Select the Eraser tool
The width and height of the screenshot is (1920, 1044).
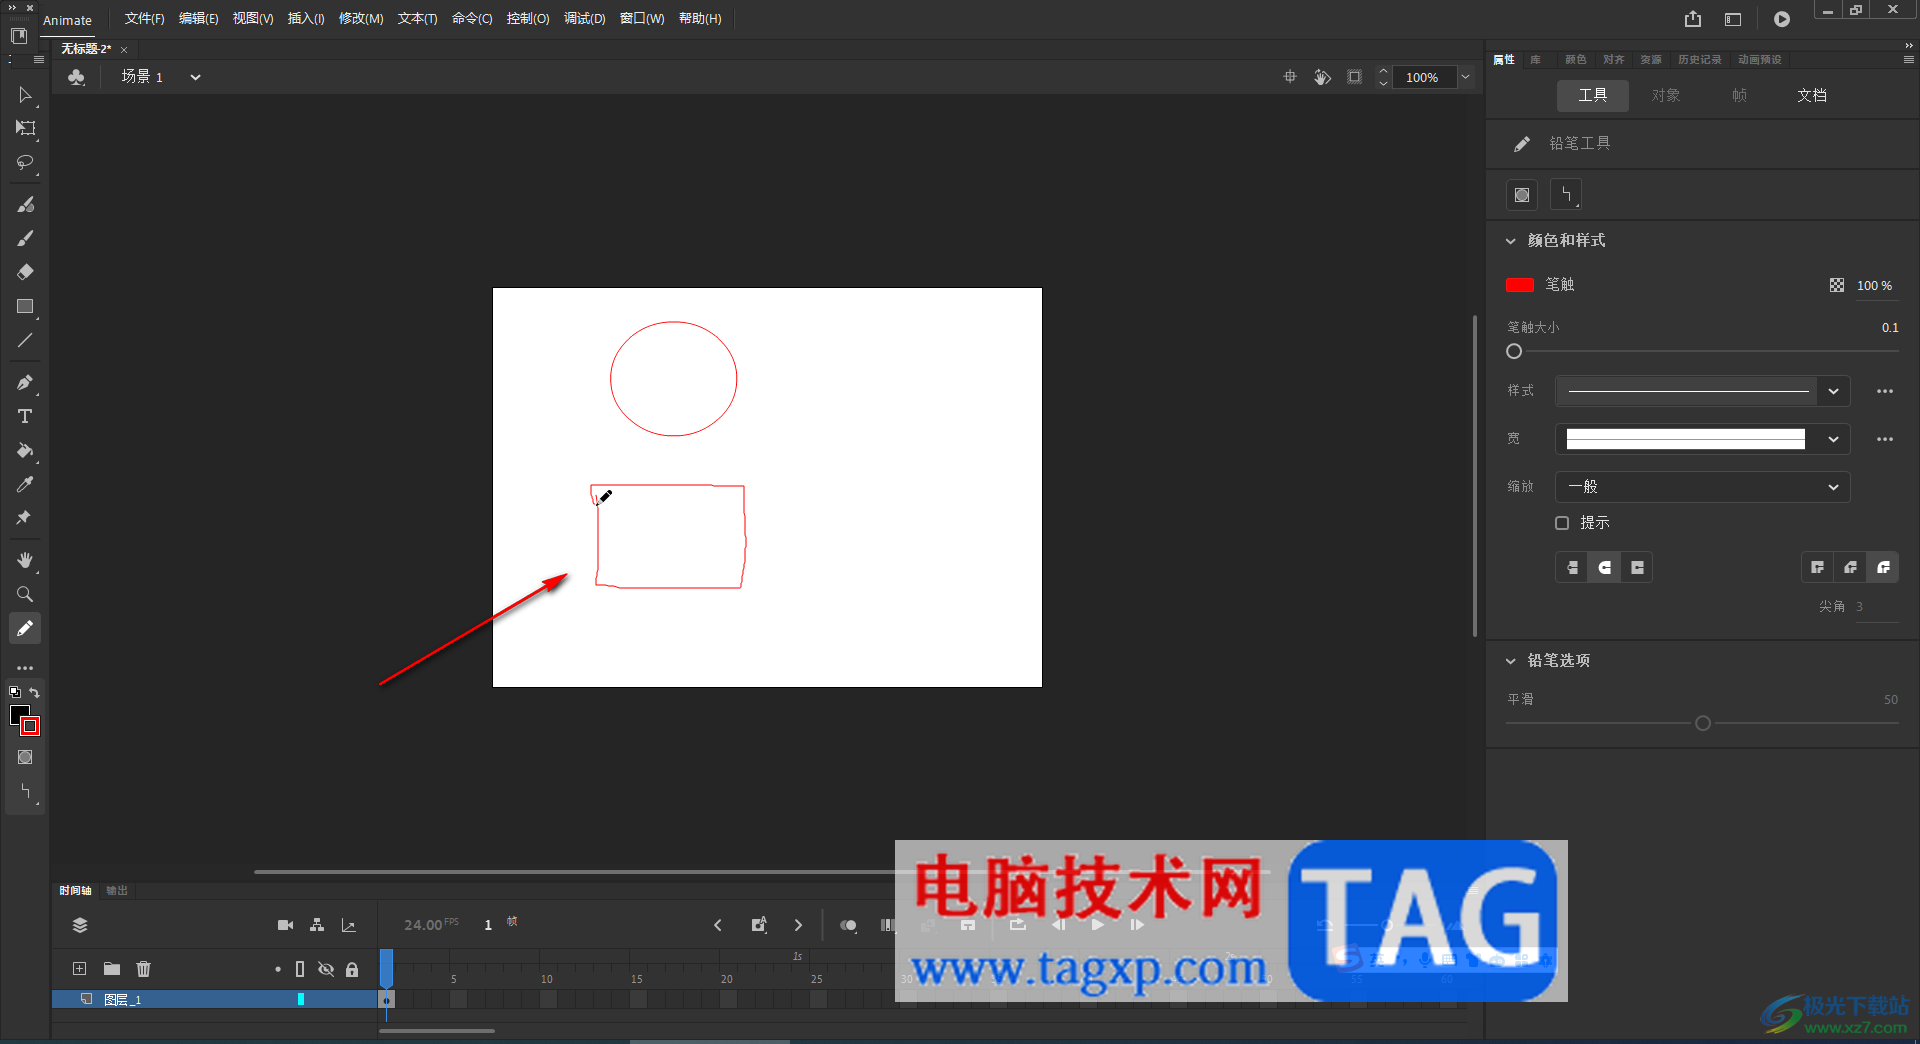[25, 272]
